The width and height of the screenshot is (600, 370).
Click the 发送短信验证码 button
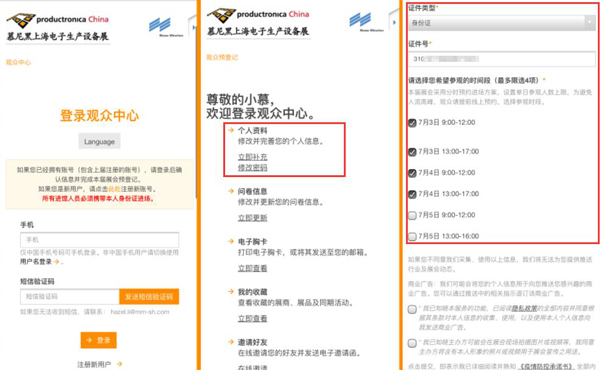(149, 297)
